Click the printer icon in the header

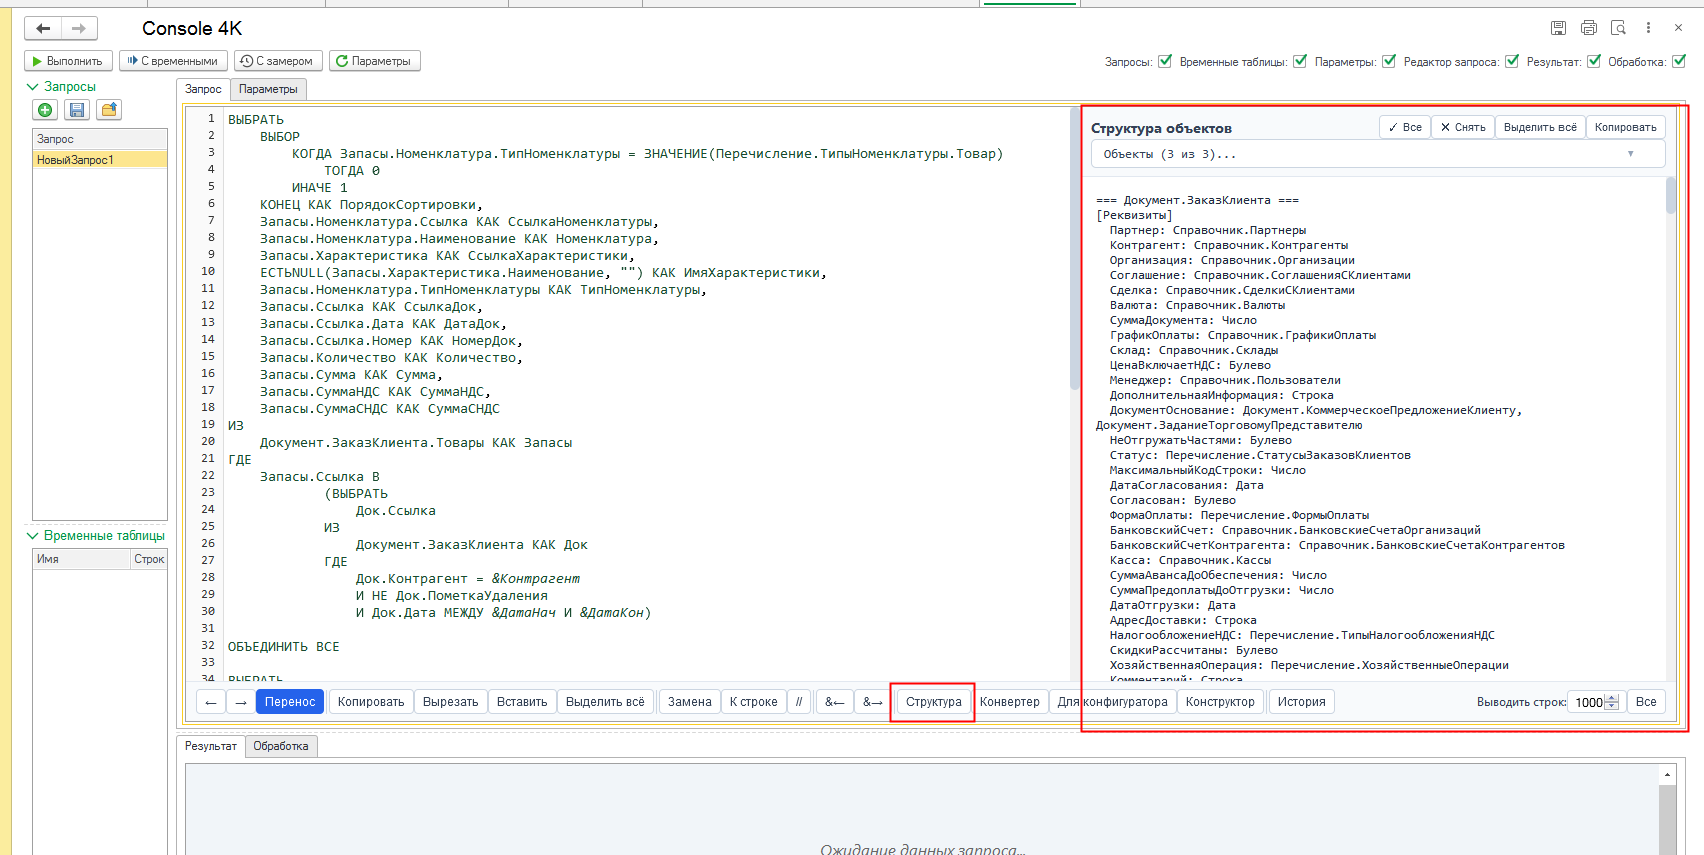(1588, 28)
